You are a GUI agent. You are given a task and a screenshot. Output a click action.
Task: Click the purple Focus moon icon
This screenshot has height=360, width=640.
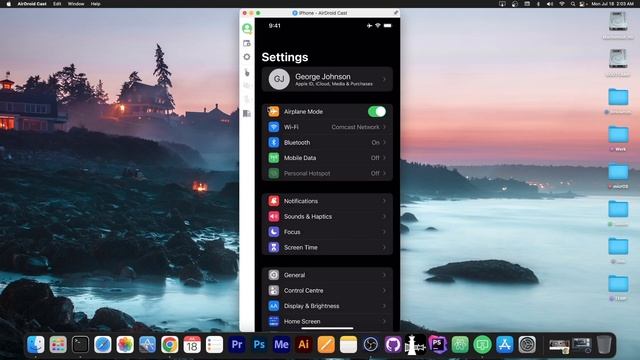274,232
